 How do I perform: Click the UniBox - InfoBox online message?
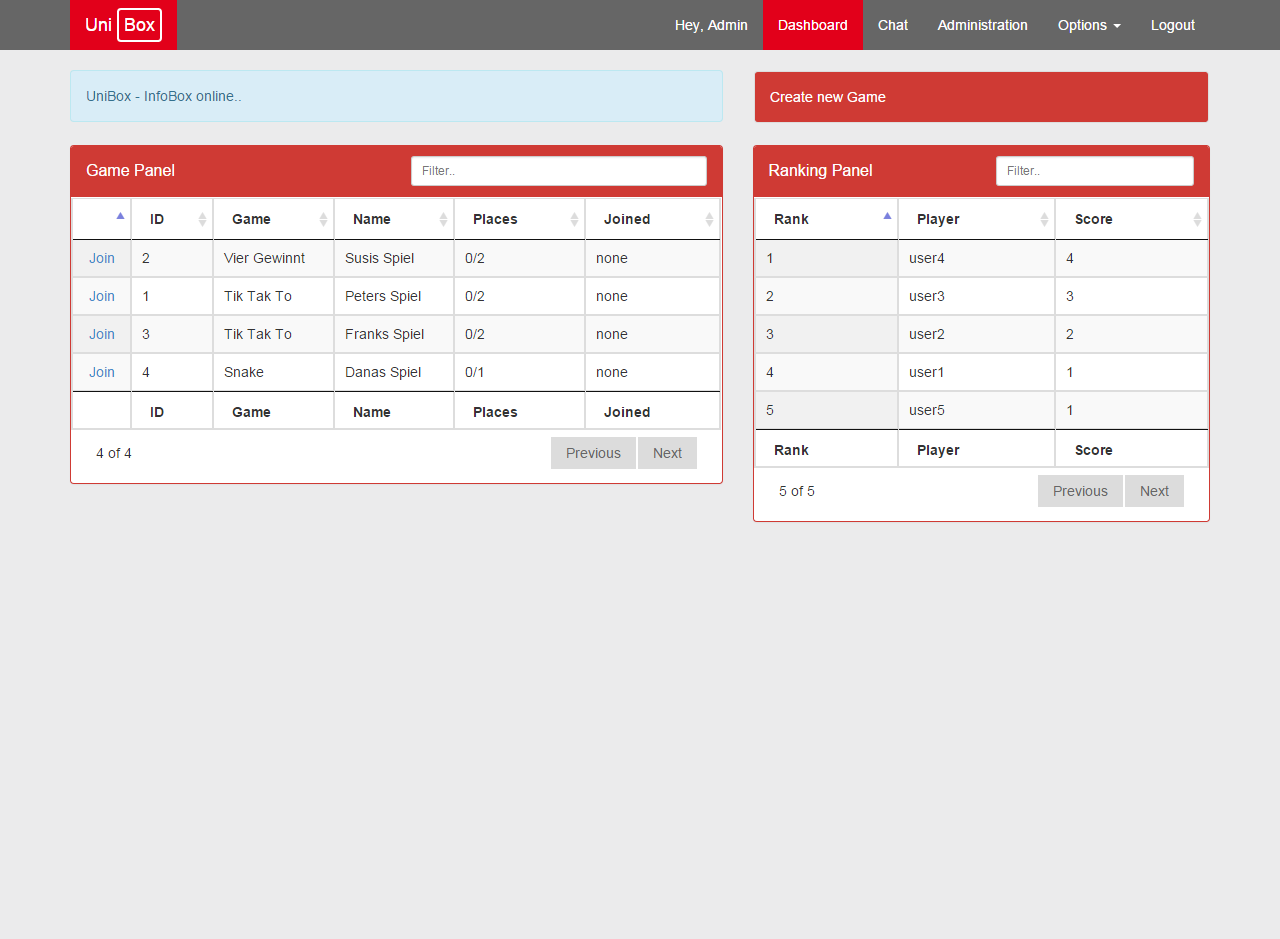coord(396,96)
